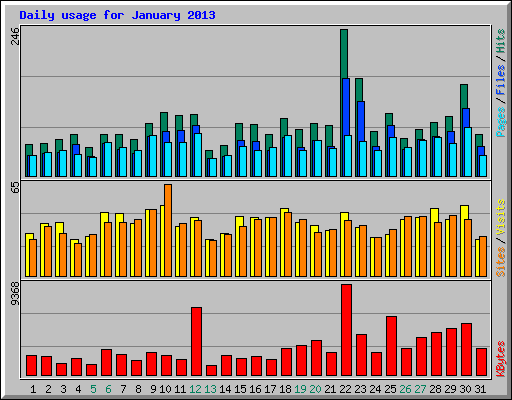Click day label 5 on the x-axis
This screenshot has height=400, width=512.
point(93,389)
